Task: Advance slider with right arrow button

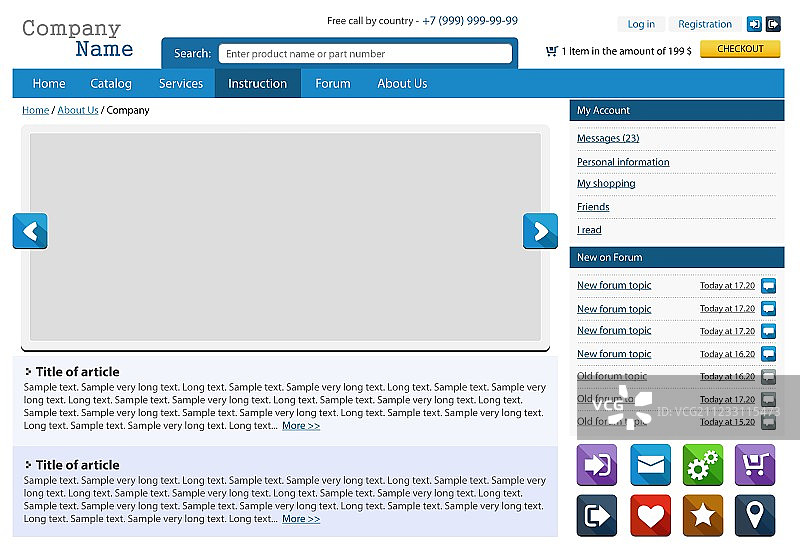Action: [540, 231]
